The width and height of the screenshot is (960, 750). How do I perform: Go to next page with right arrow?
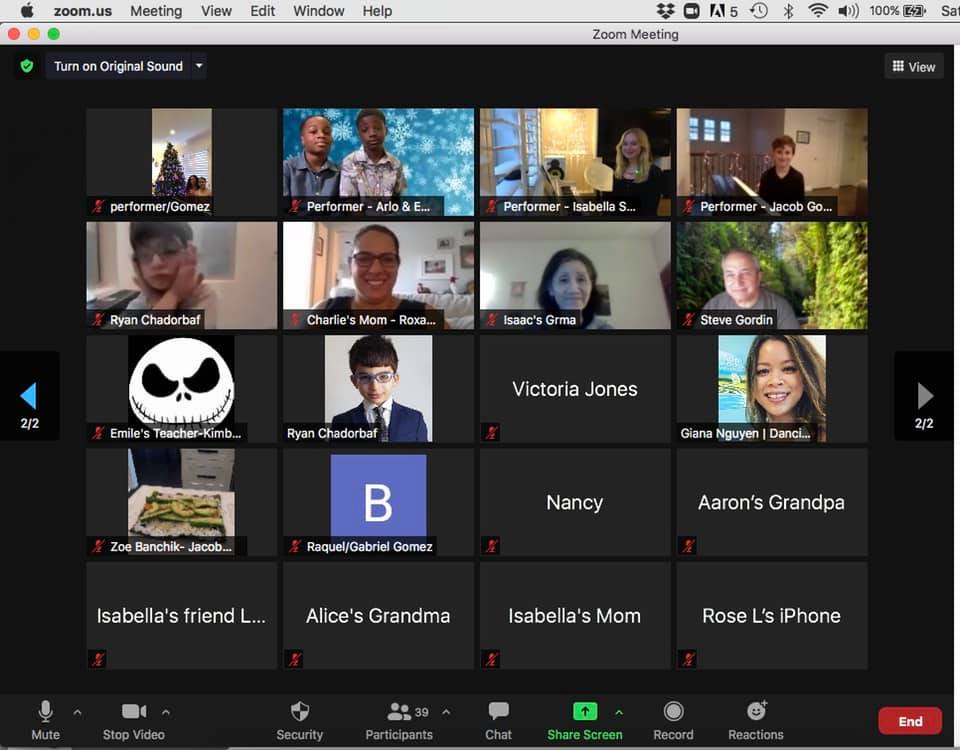pyautogui.click(x=924, y=397)
